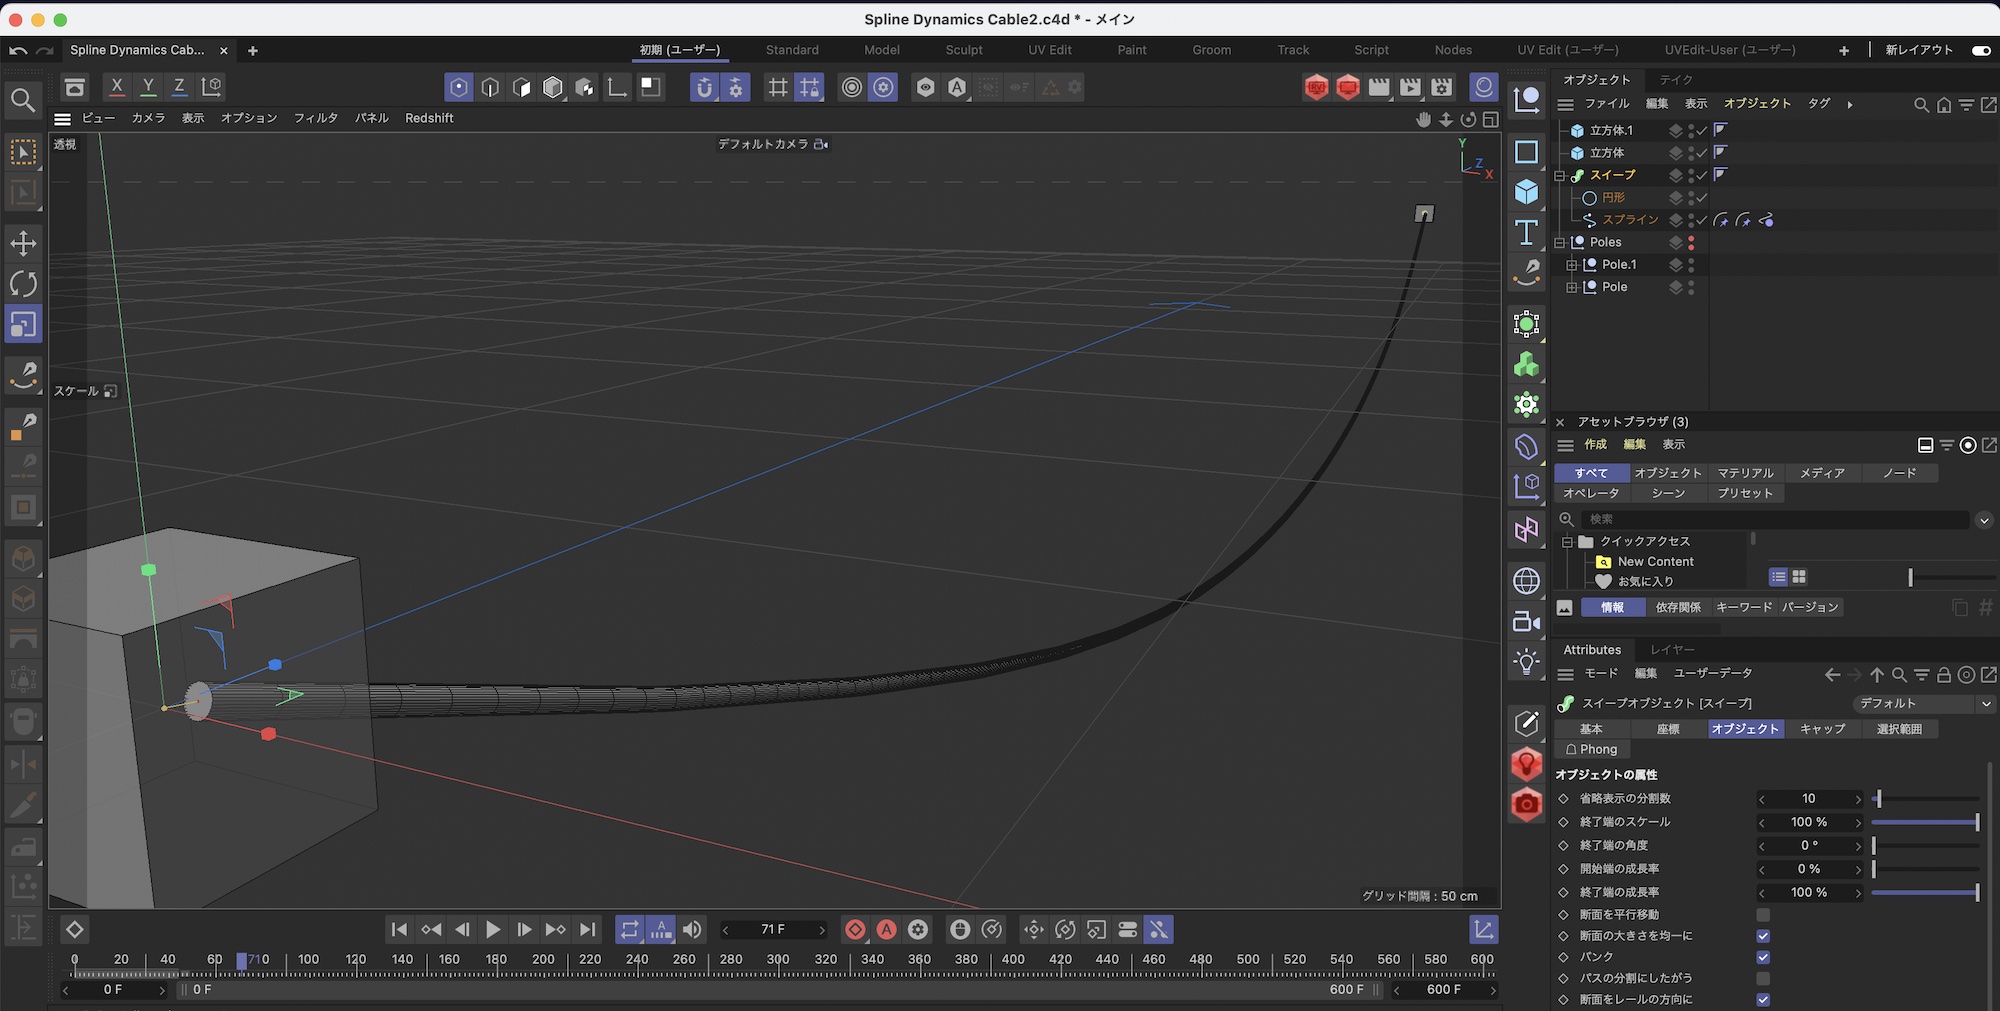Select the Rotate tool in left toolbar
This screenshot has width=2000, height=1011.
(x=23, y=284)
